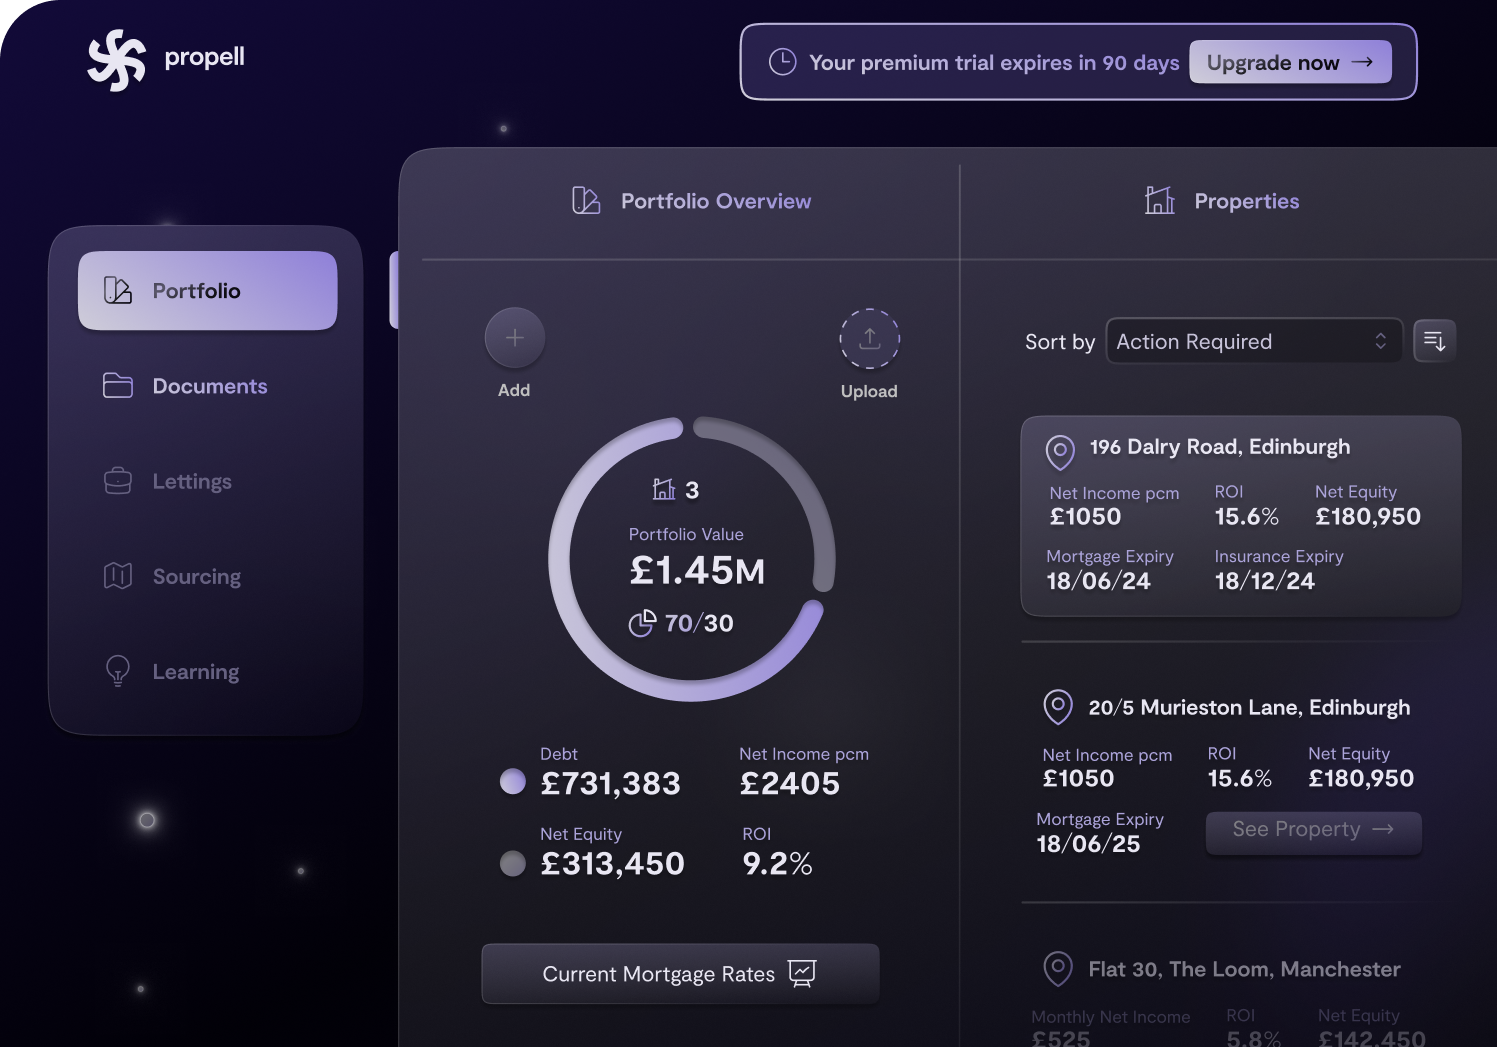Expand the 20/5 Murieston Lane property details

1313,829
